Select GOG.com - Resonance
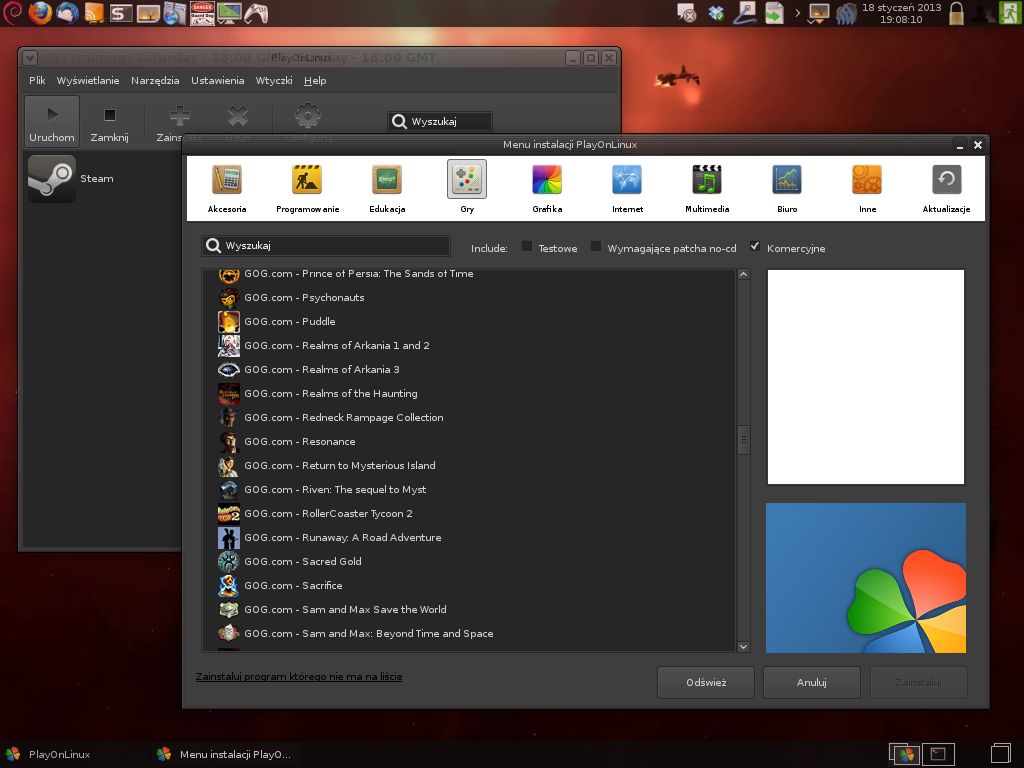This screenshot has height=768, width=1024. point(300,442)
